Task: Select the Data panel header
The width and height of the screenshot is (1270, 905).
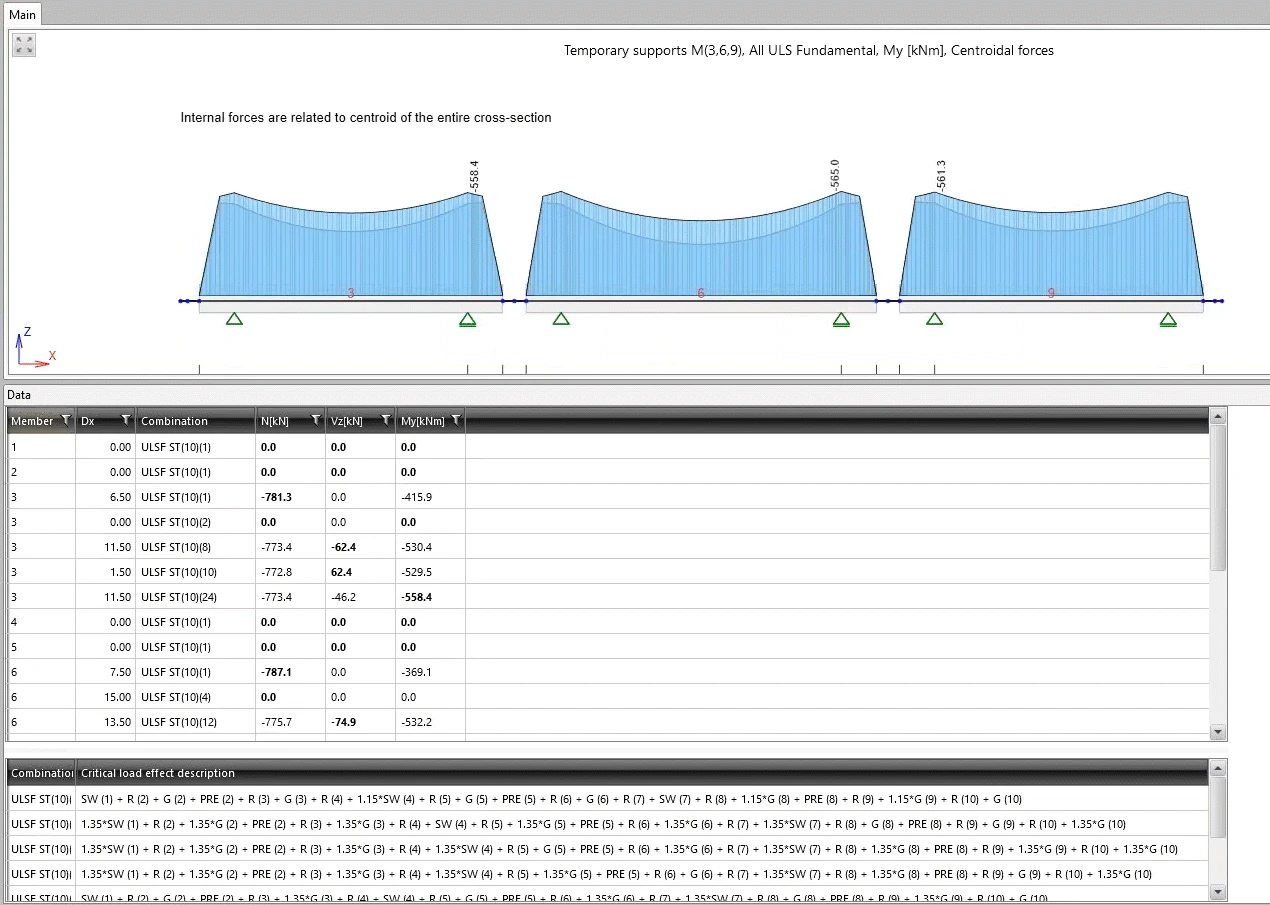Action: coord(18,395)
